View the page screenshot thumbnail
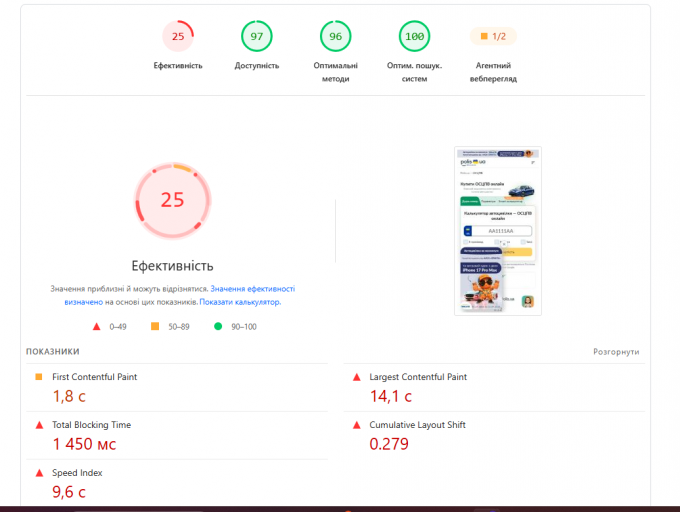680x512 pixels. (498, 231)
